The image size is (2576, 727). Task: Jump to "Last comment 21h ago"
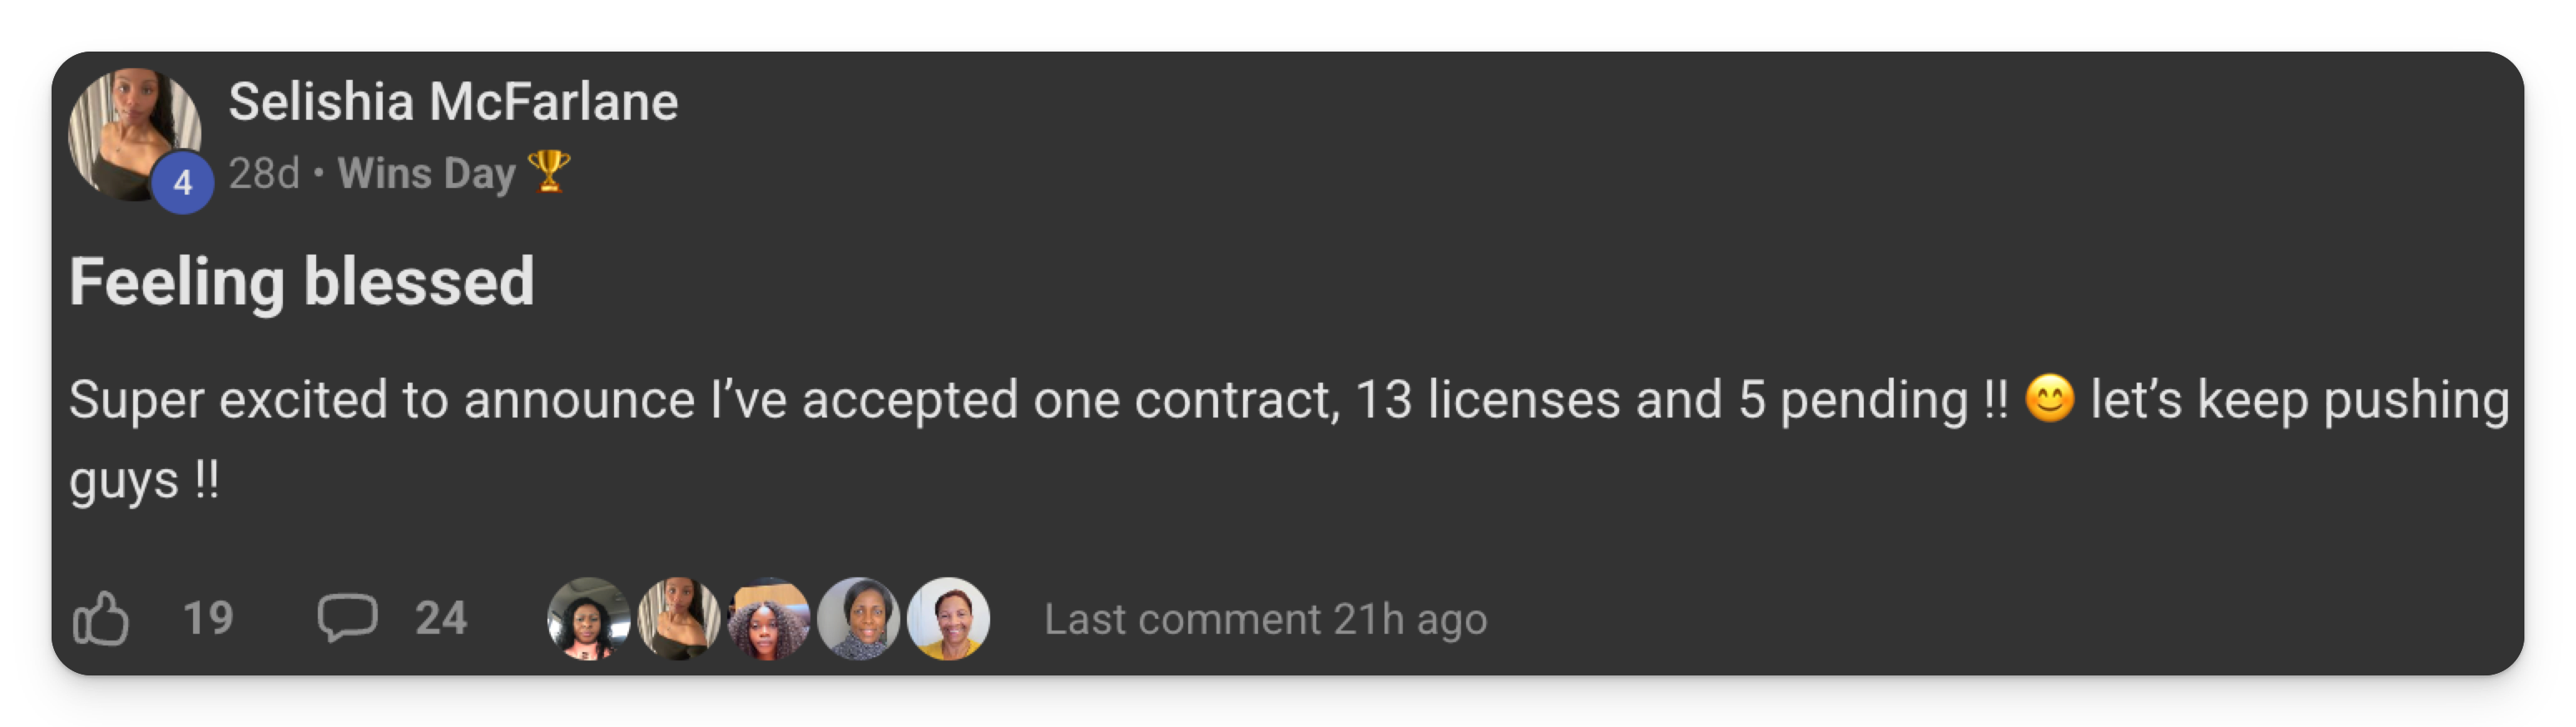pos(1265,619)
